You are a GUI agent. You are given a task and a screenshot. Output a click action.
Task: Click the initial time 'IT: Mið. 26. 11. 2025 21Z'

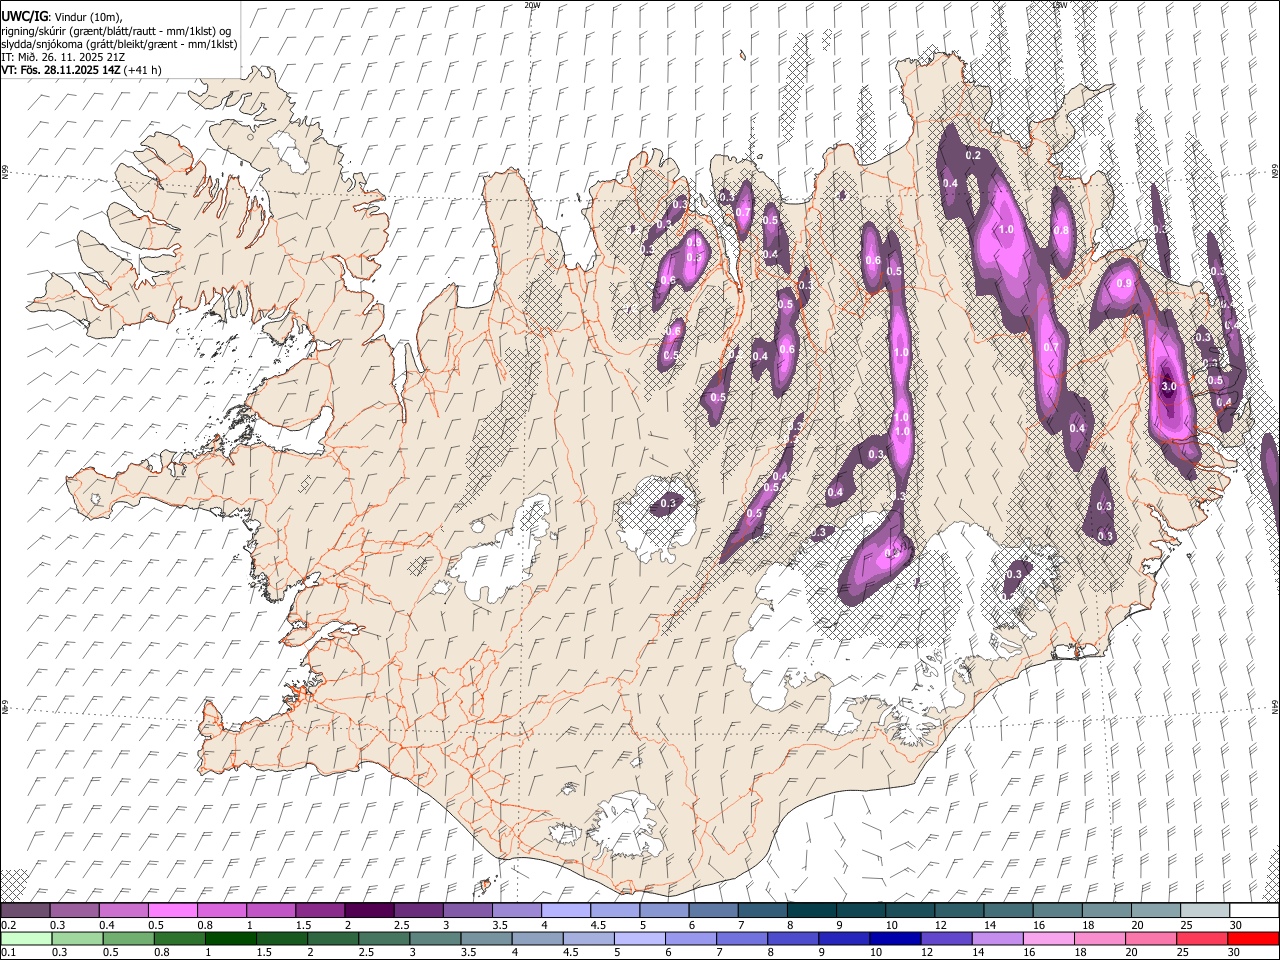click(63, 57)
